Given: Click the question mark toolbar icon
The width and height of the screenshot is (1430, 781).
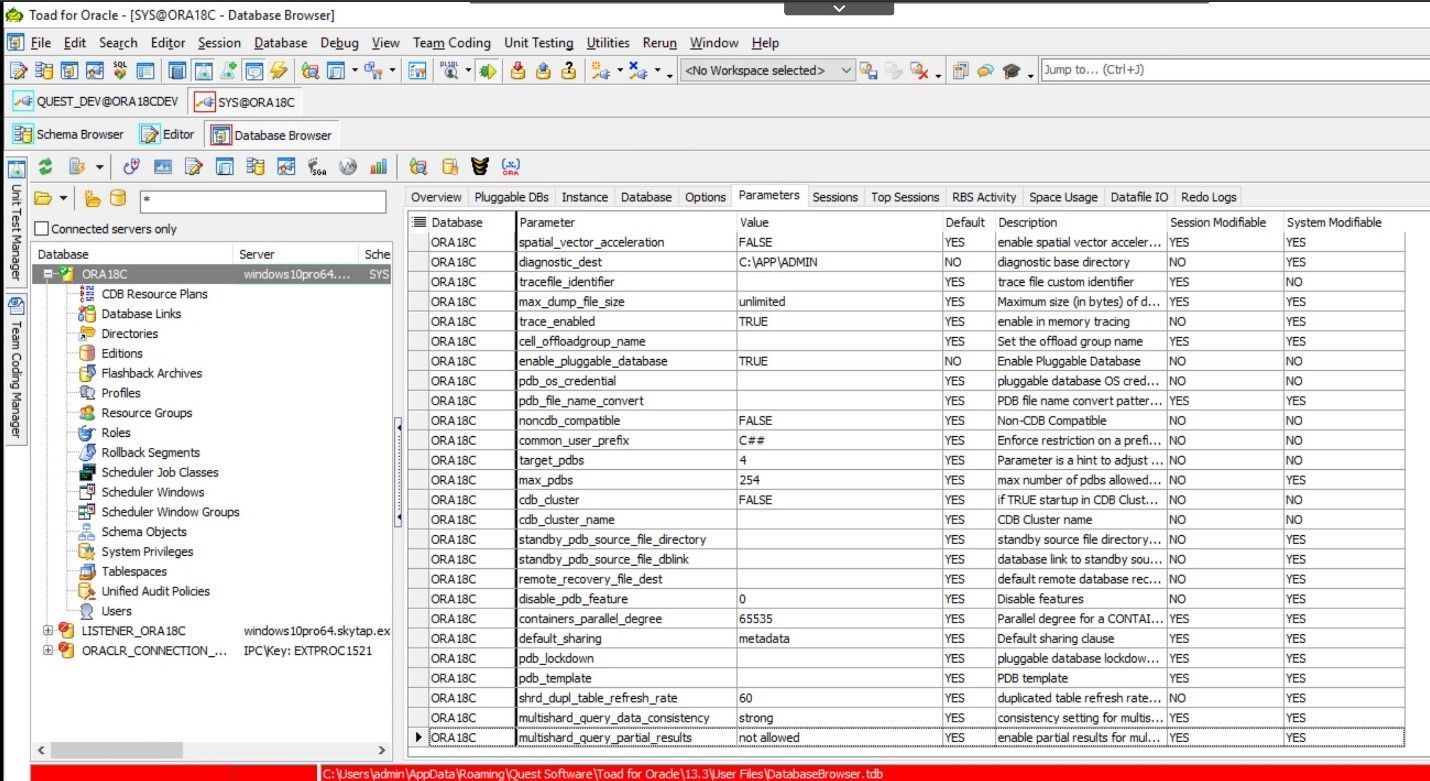Looking at the screenshot, I should [568, 71].
